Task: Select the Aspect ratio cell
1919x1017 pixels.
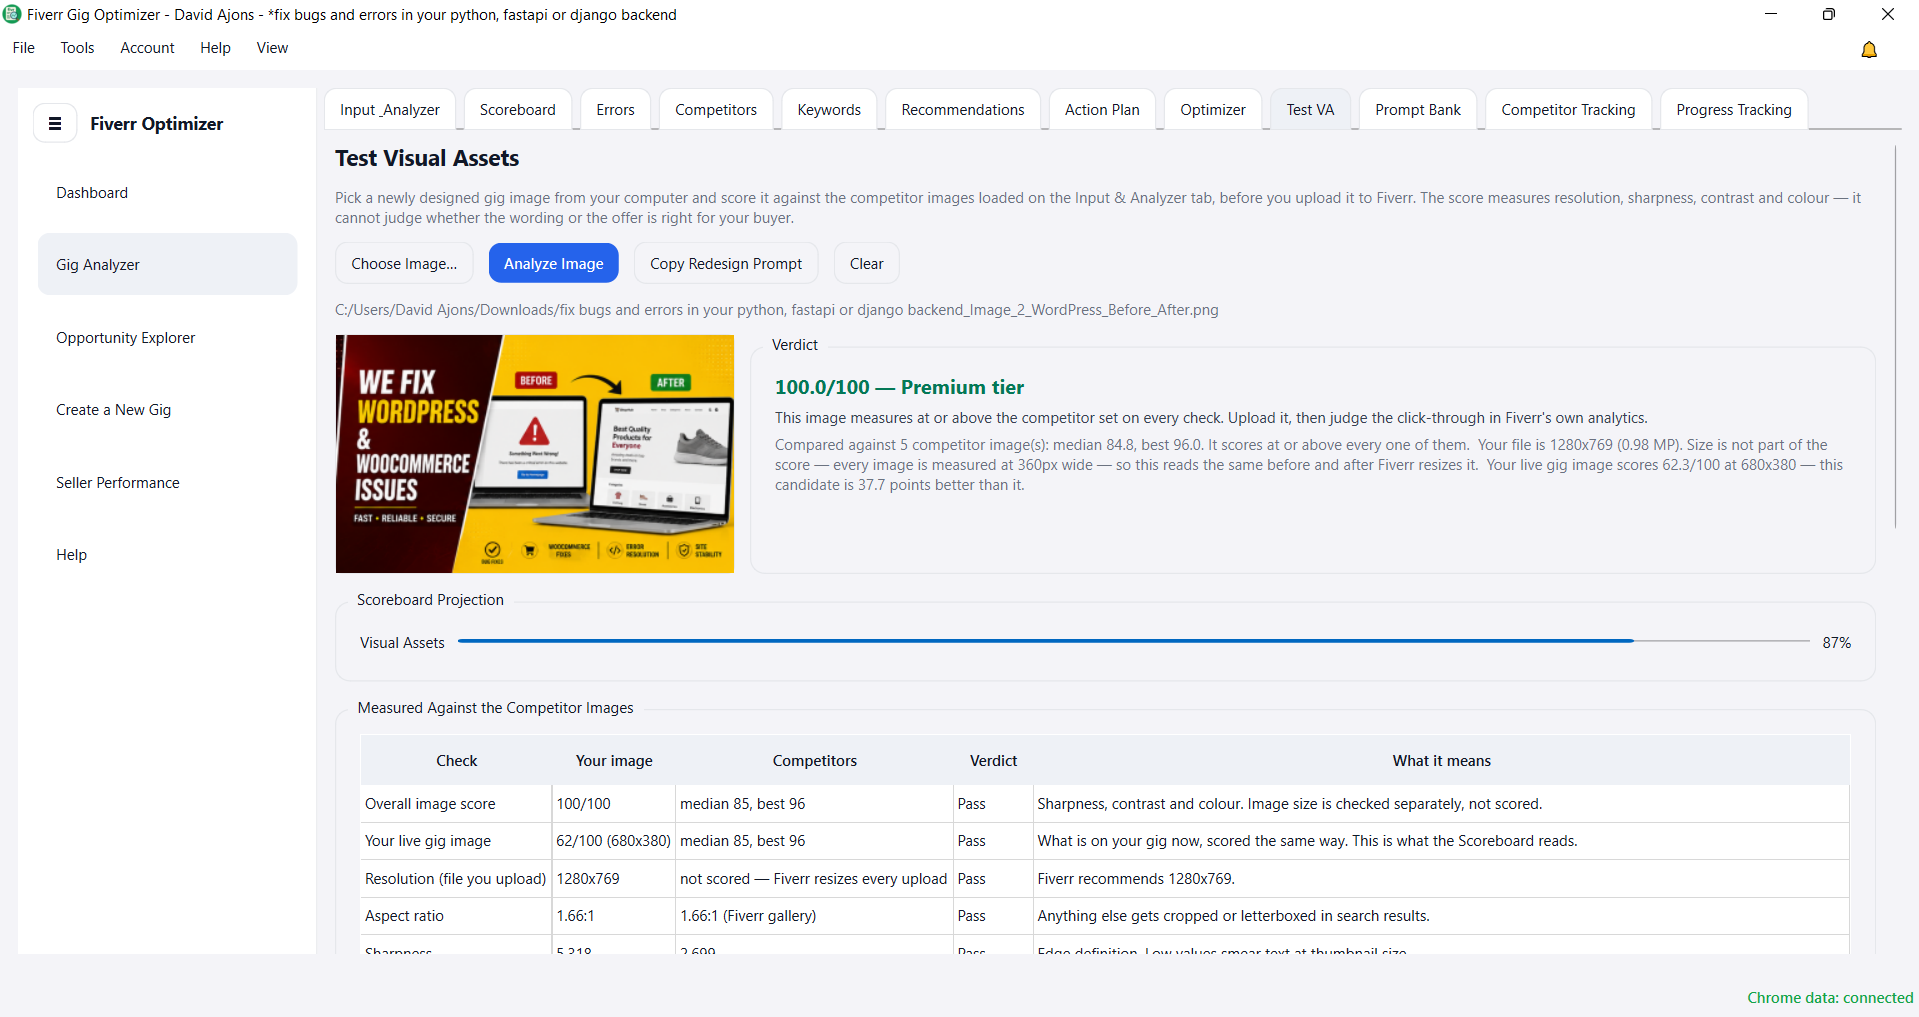Action: [x=456, y=916]
